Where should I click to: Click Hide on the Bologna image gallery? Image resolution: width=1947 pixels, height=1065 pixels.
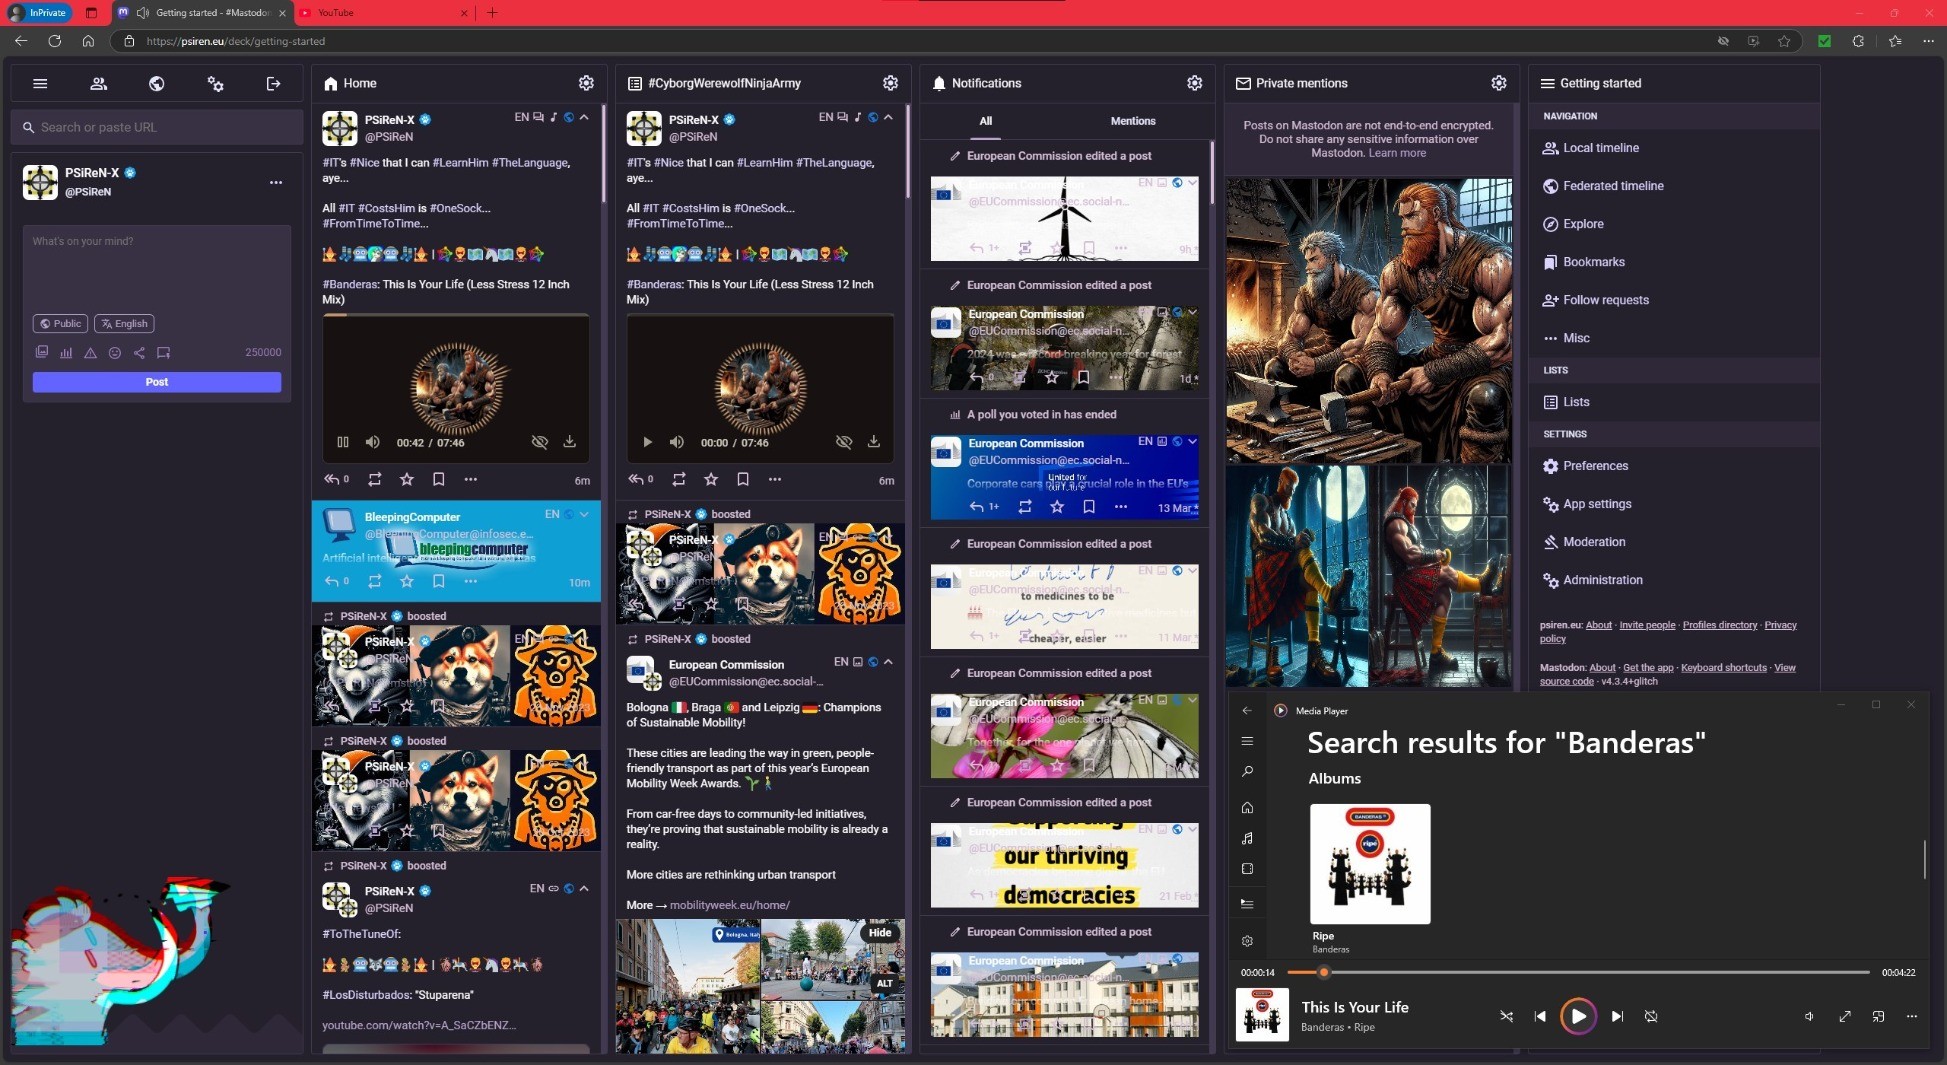click(880, 933)
